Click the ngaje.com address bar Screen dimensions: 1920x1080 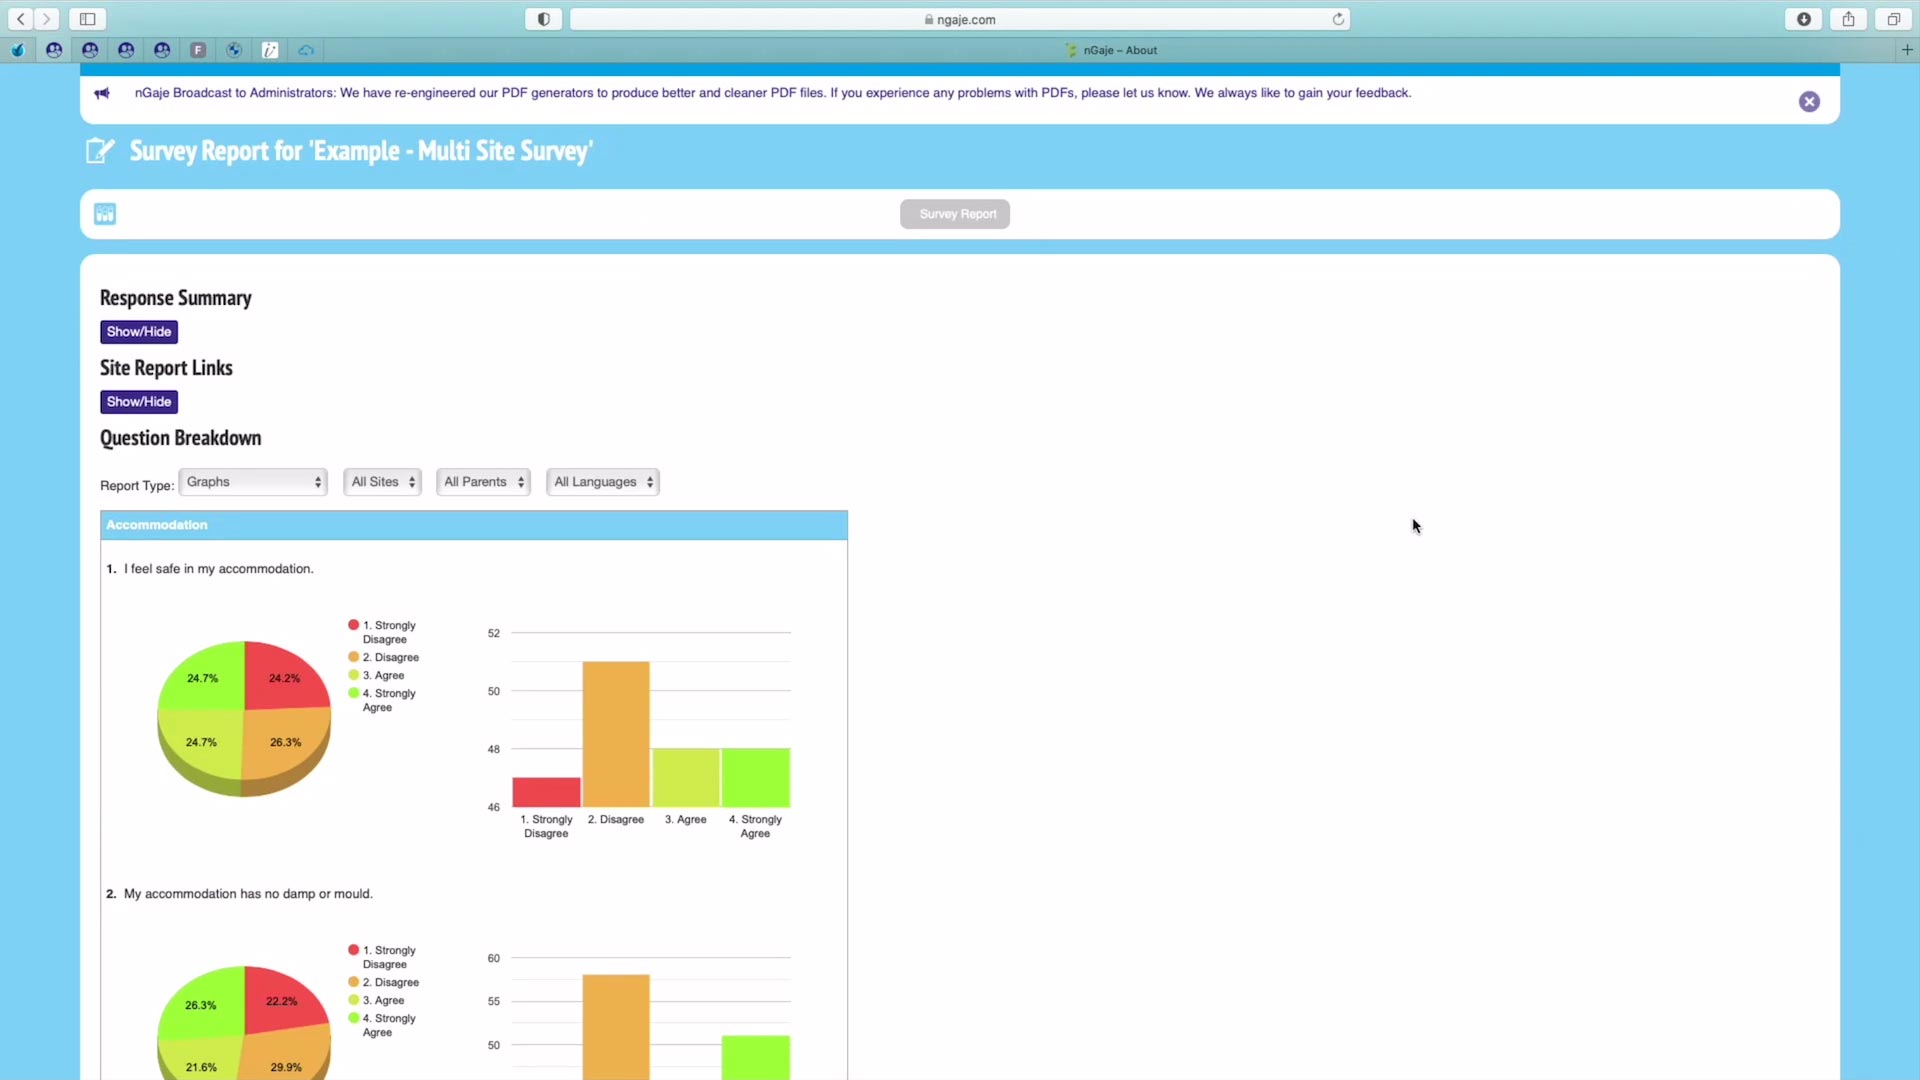click(960, 19)
